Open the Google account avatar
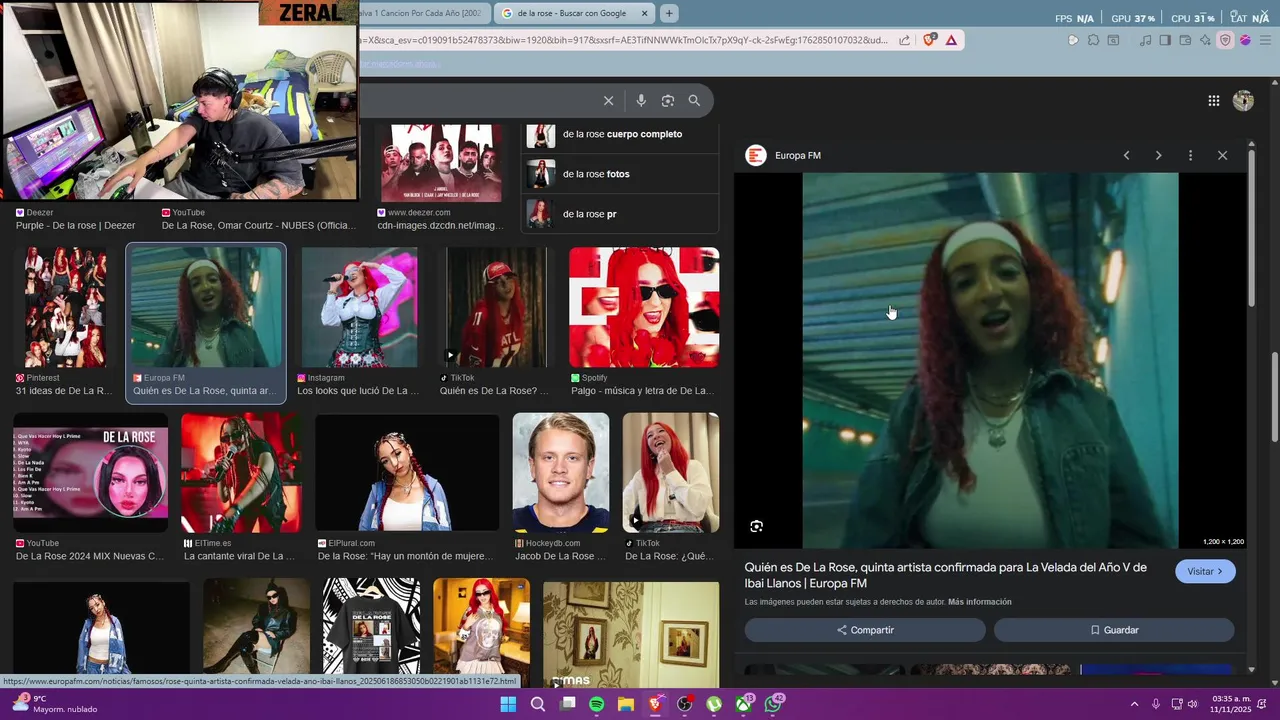The height and width of the screenshot is (720, 1280). [x=1243, y=101]
